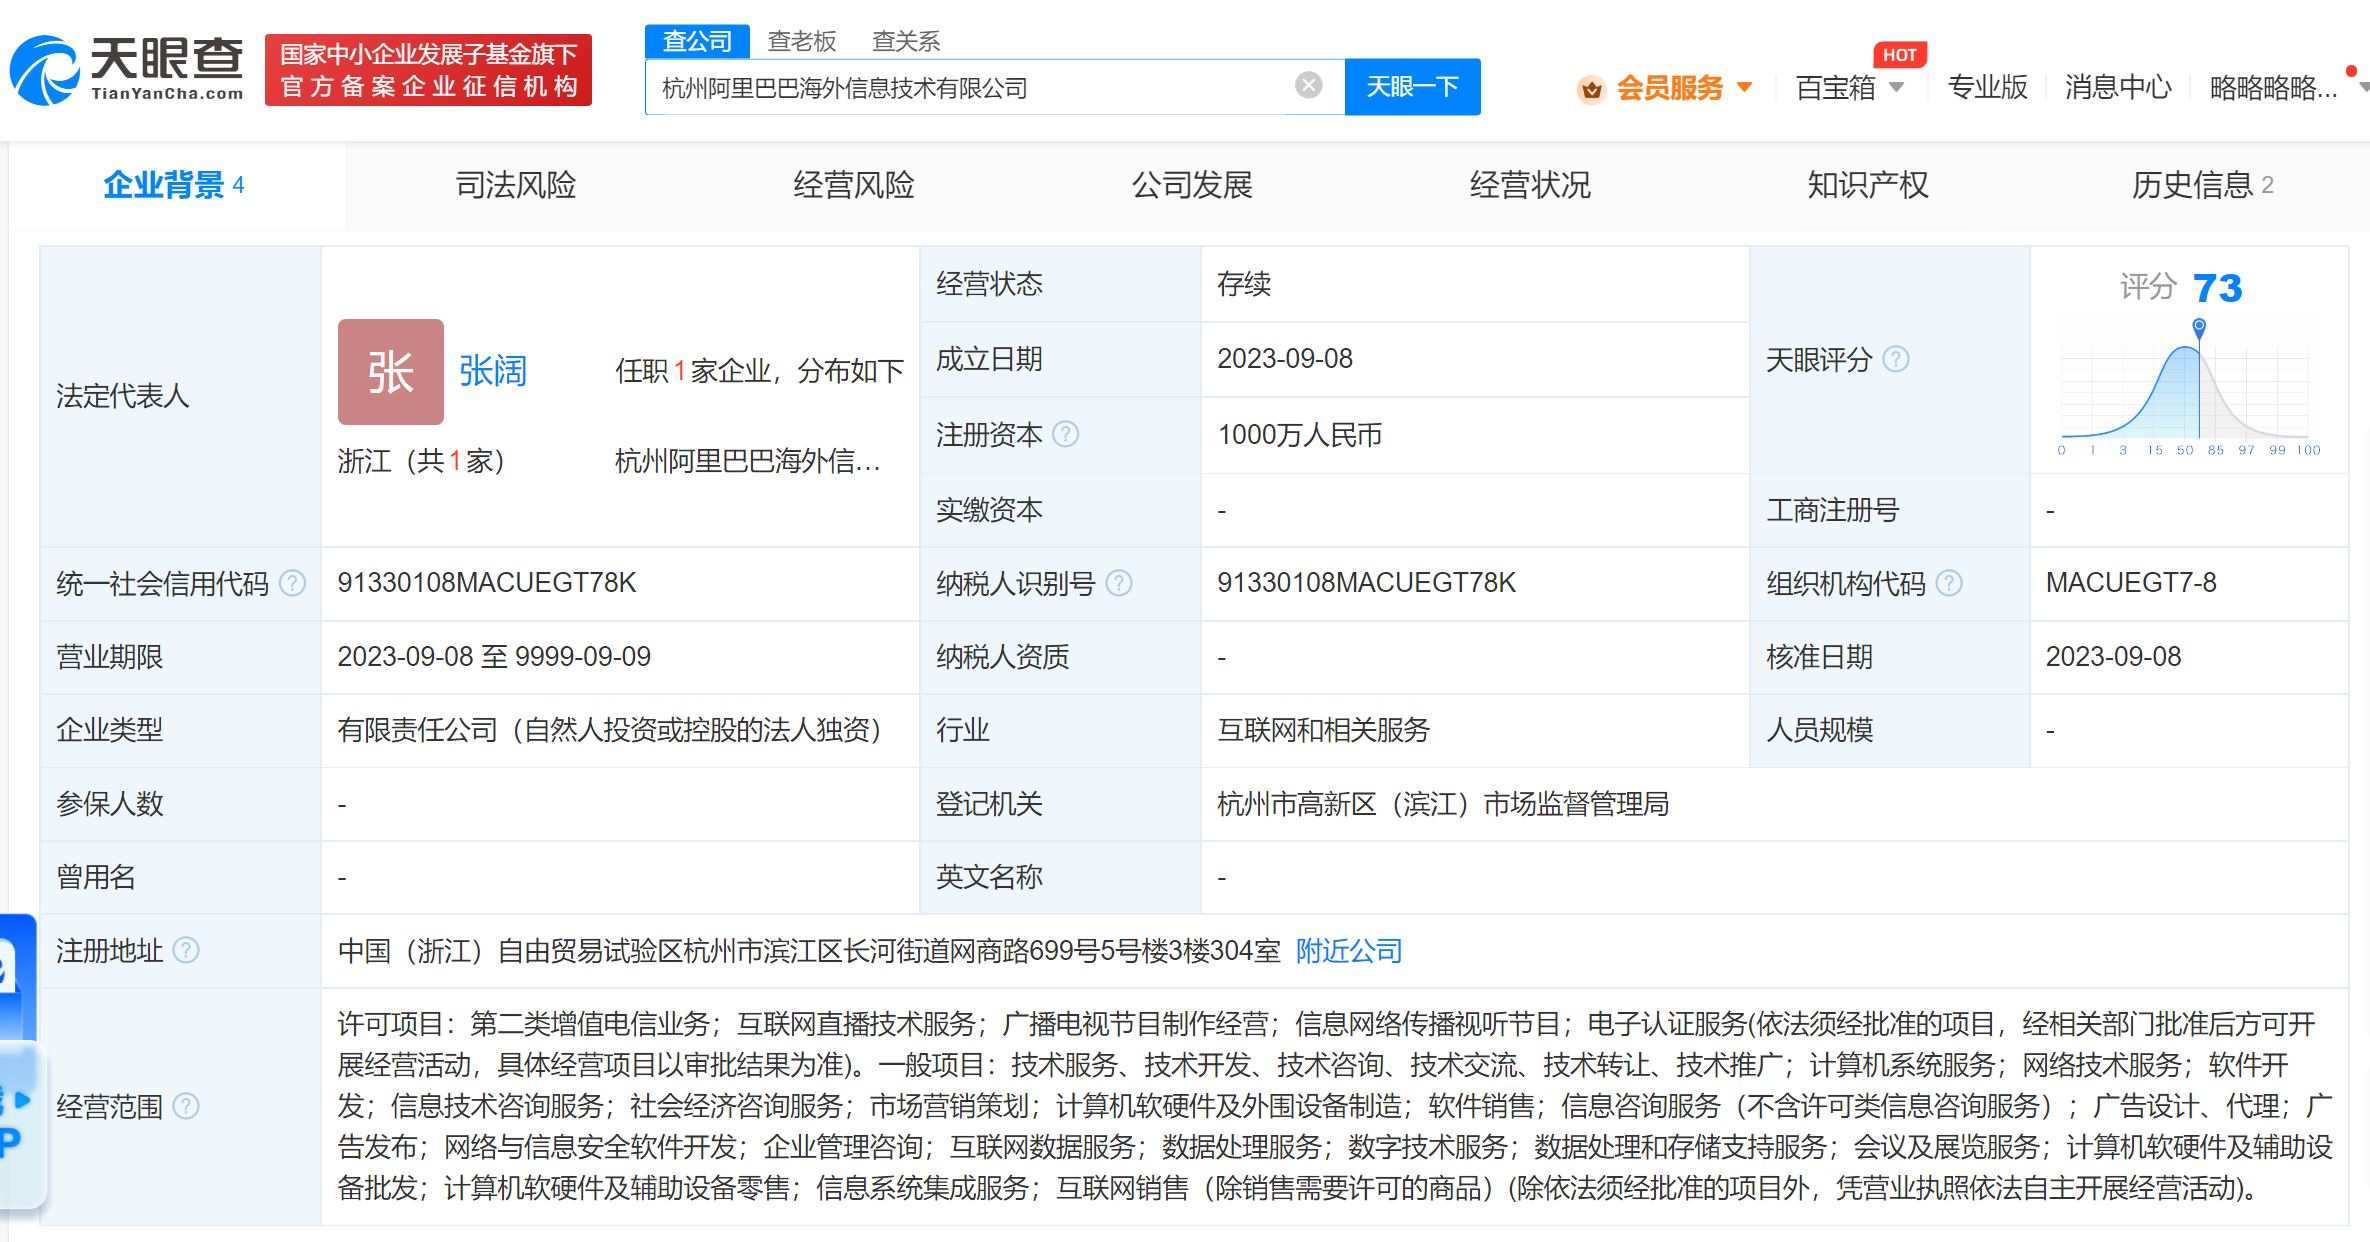Open the 经营状况 tab
Image resolution: width=2370 pixels, height=1242 pixels.
coord(1530,185)
